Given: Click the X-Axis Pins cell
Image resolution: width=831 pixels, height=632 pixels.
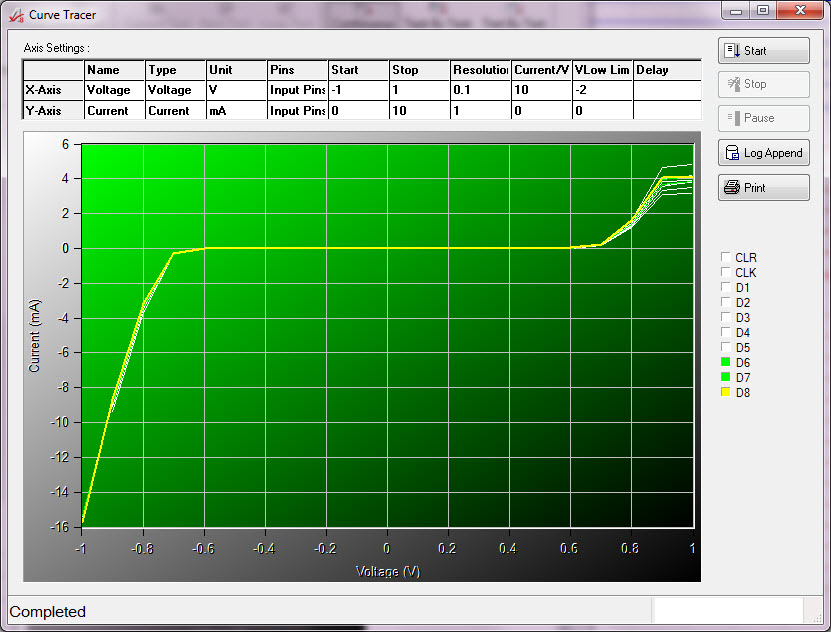Looking at the screenshot, I should click(x=297, y=90).
